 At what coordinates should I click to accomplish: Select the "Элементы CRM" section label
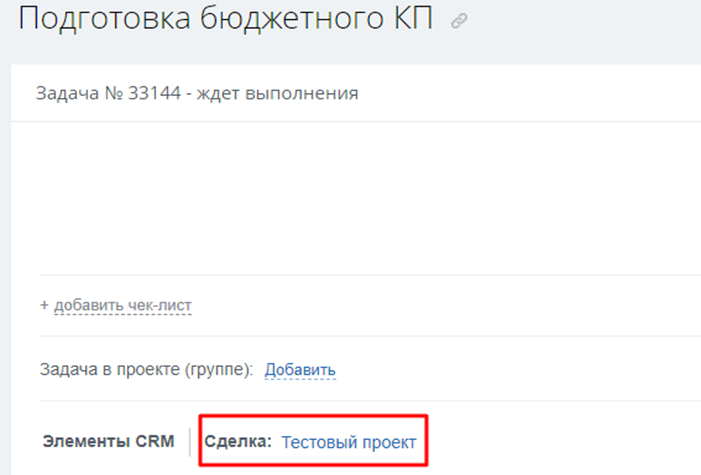[x=108, y=441]
